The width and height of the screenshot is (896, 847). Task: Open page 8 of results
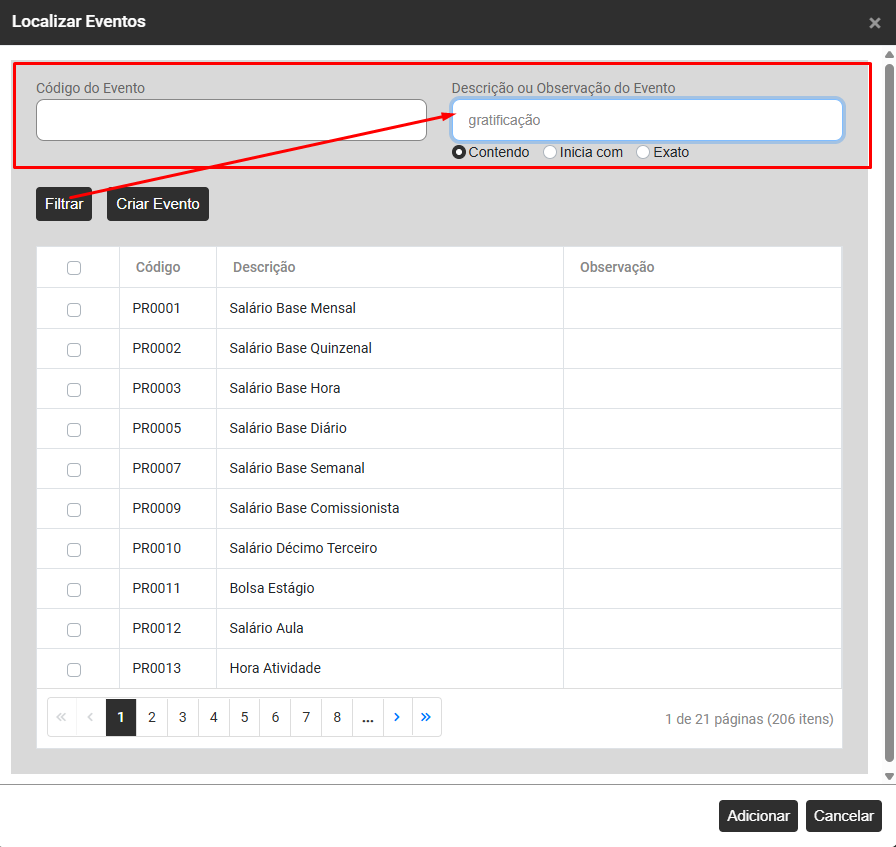point(337,717)
